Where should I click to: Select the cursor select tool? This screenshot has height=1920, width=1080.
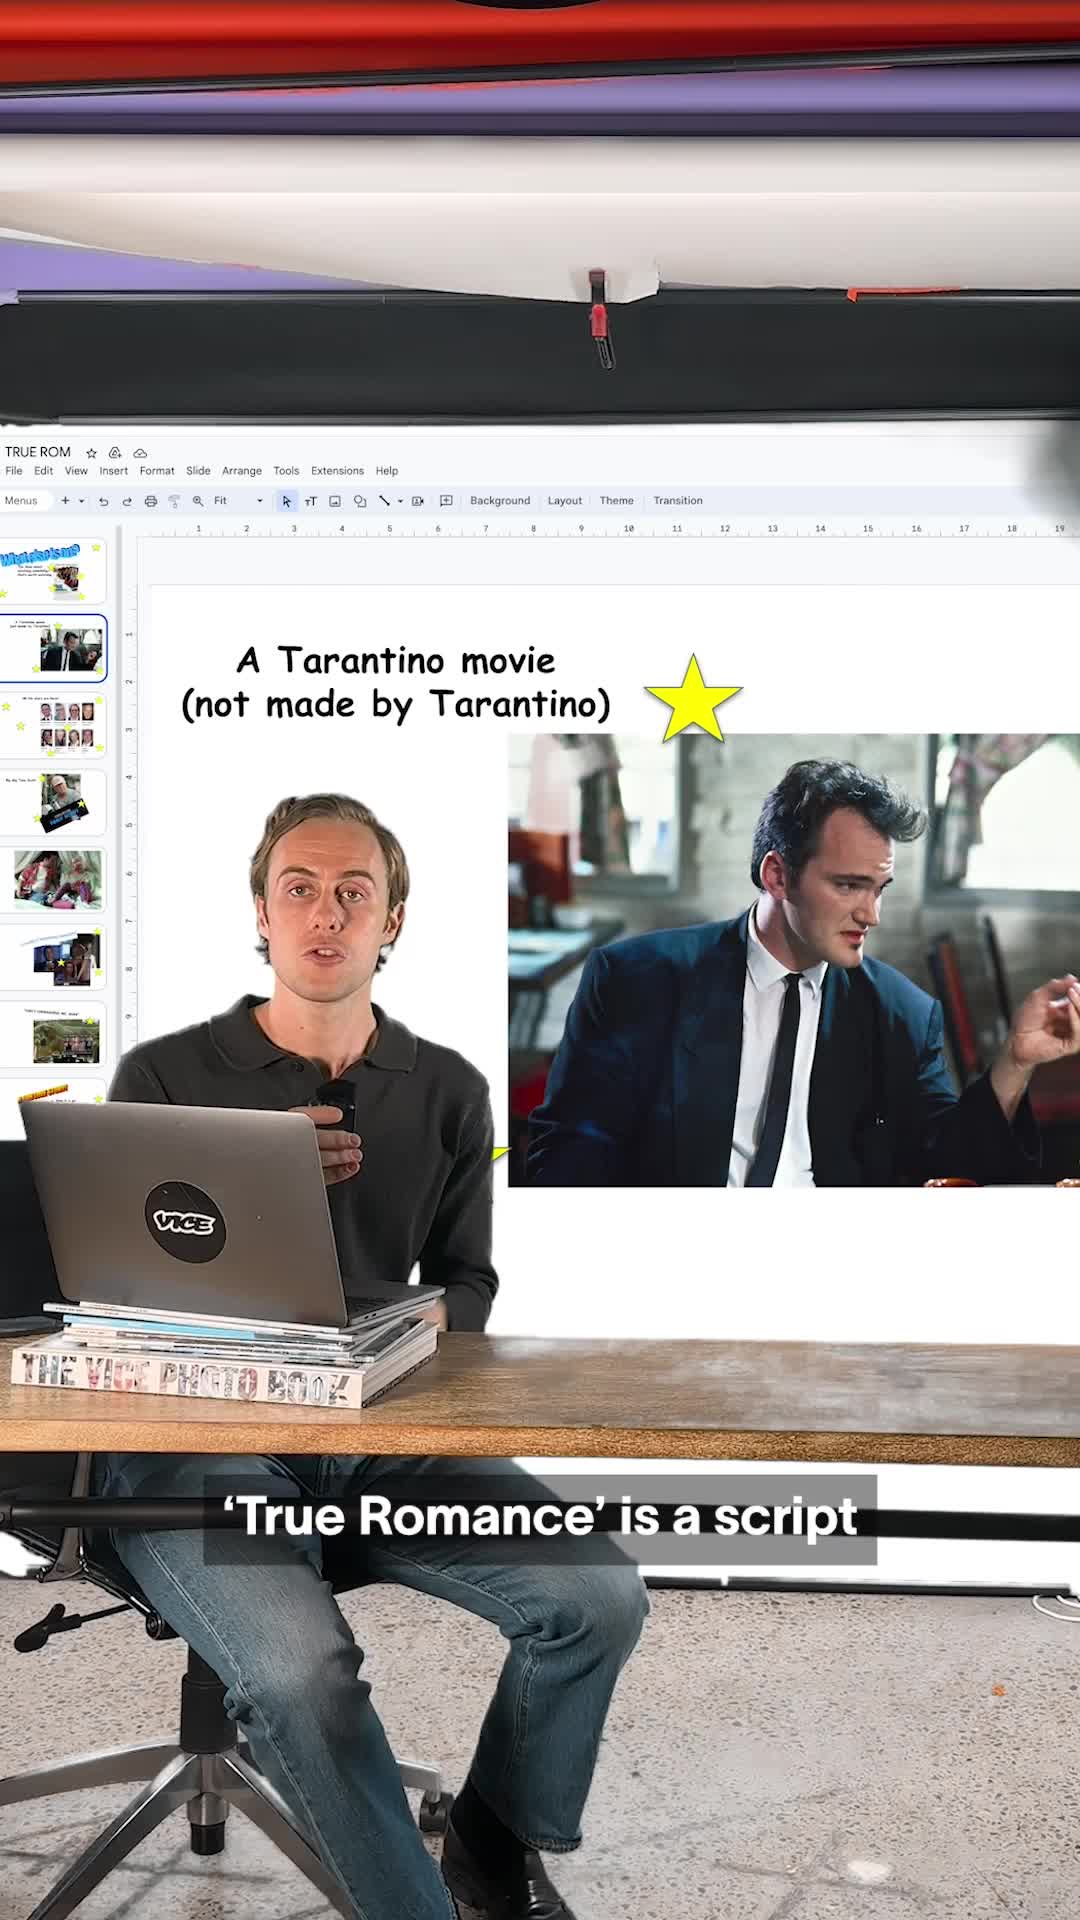coord(287,501)
